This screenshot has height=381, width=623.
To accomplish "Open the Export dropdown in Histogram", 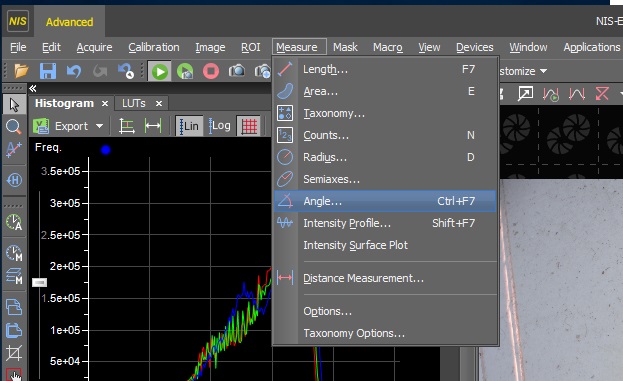I will 99,126.
